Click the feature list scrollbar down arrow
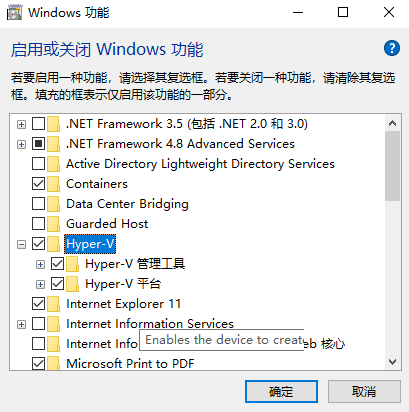The image size is (409, 412). pyautogui.click(x=392, y=362)
